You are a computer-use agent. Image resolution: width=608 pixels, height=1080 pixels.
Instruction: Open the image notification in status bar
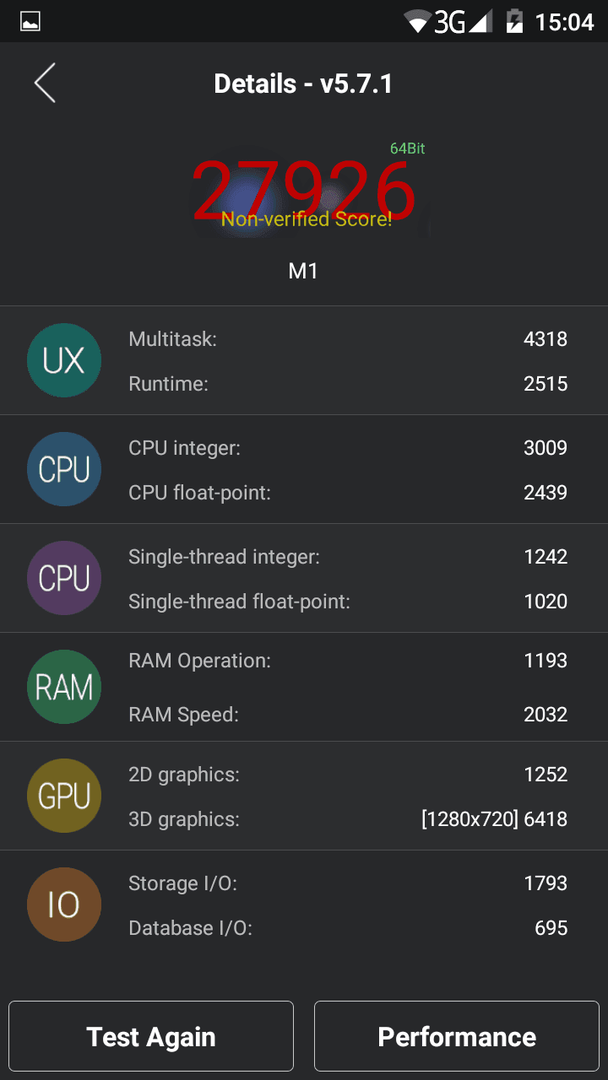click(x=30, y=22)
